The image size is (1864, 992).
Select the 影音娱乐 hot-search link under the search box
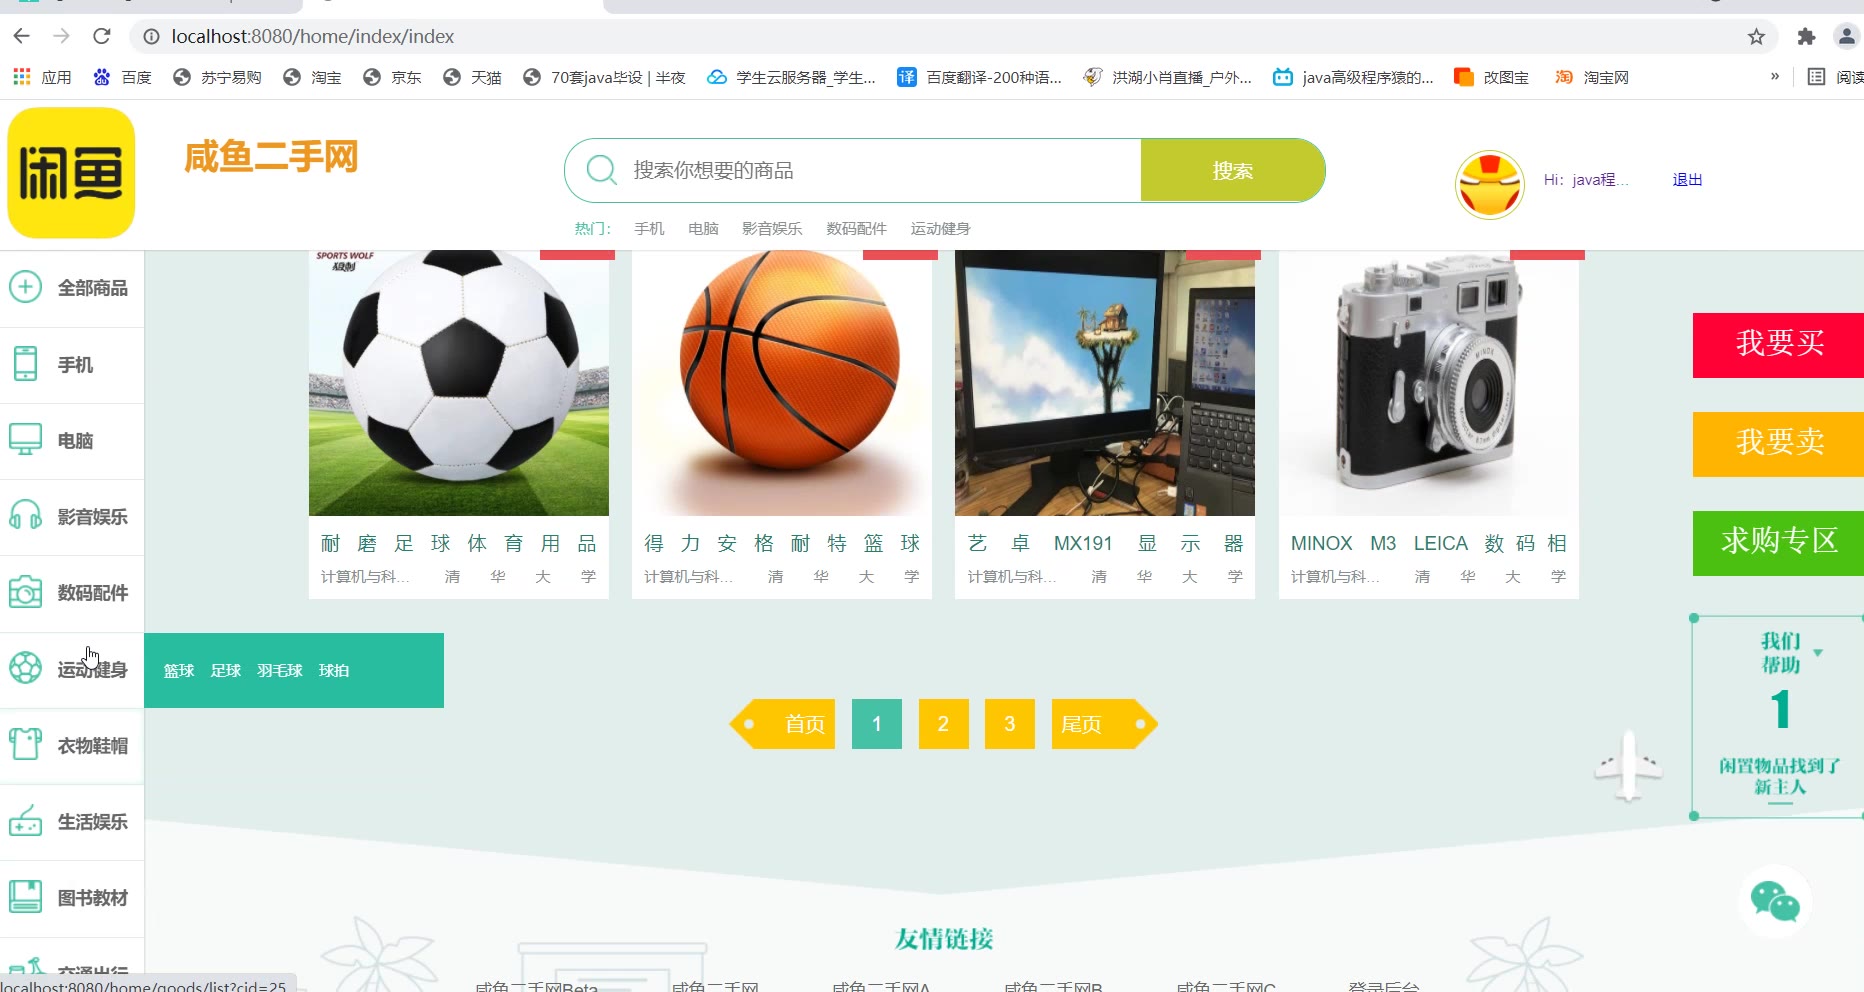click(x=772, y=229)
